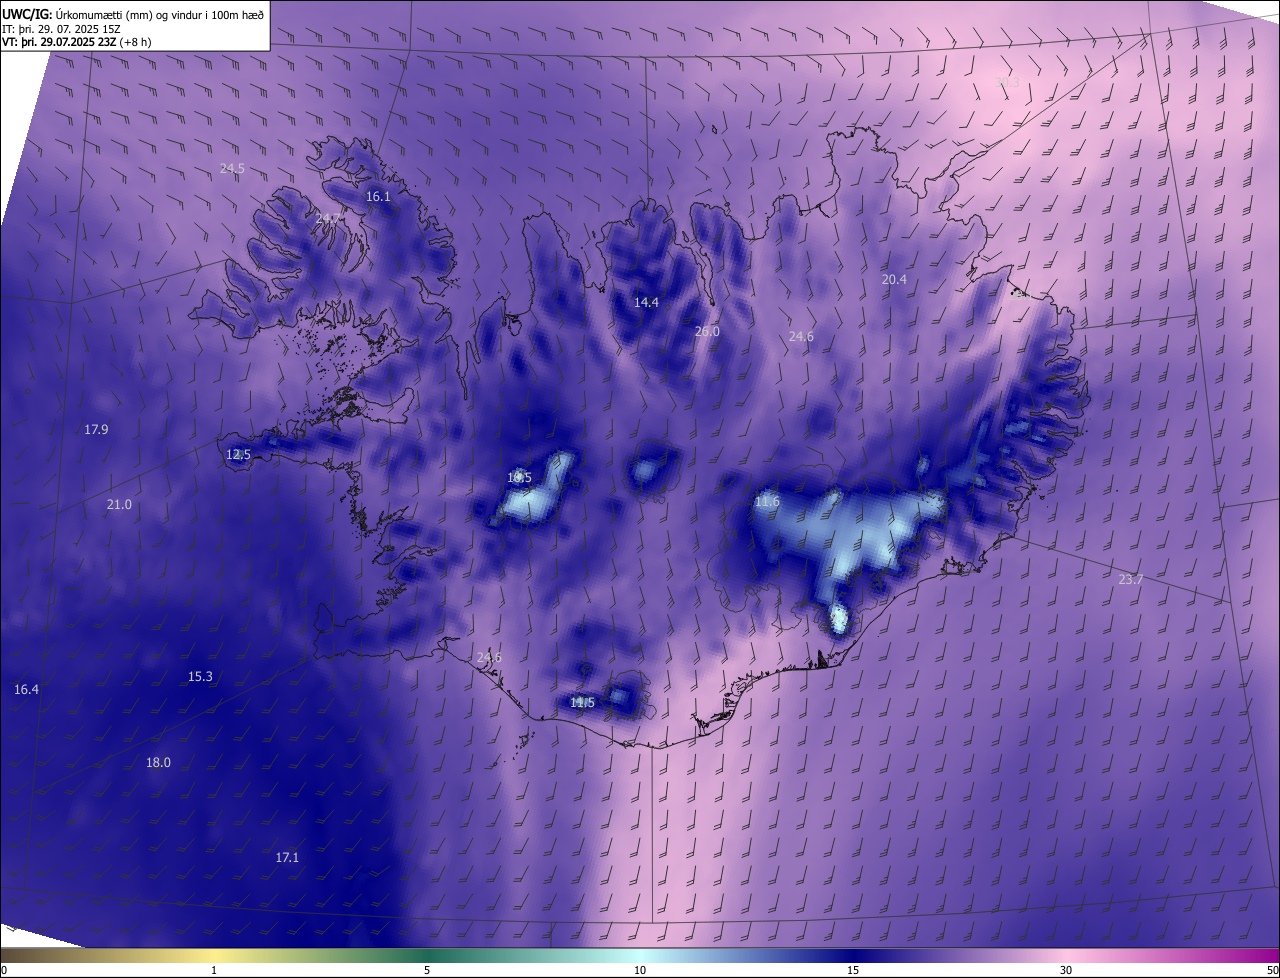1280x978 pixels.
Task: Click the 'IT: þri. 29. 07. 2025 15Z' line
Action: click(60, 29)
